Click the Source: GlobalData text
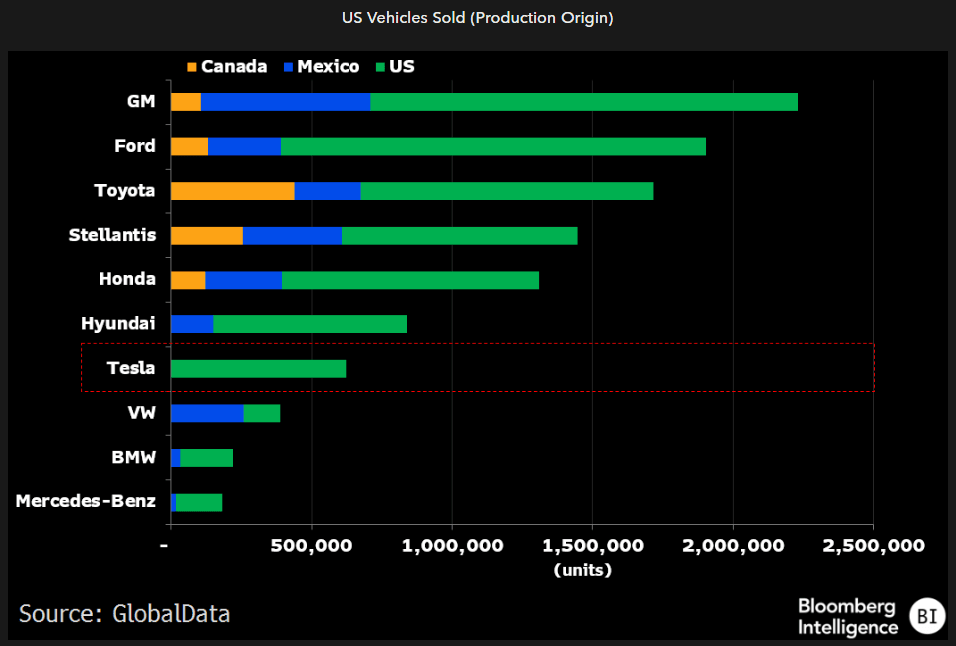This screenshot has height=646, width=956. tap(124, 613)
